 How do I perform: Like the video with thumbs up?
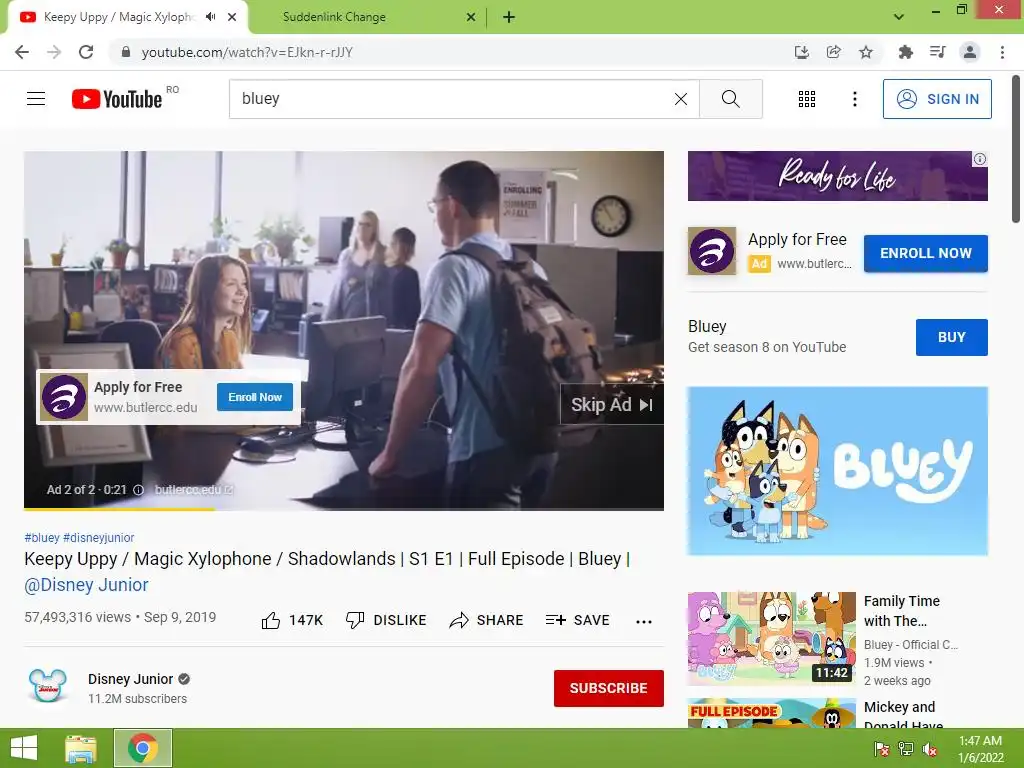[291, 620]
